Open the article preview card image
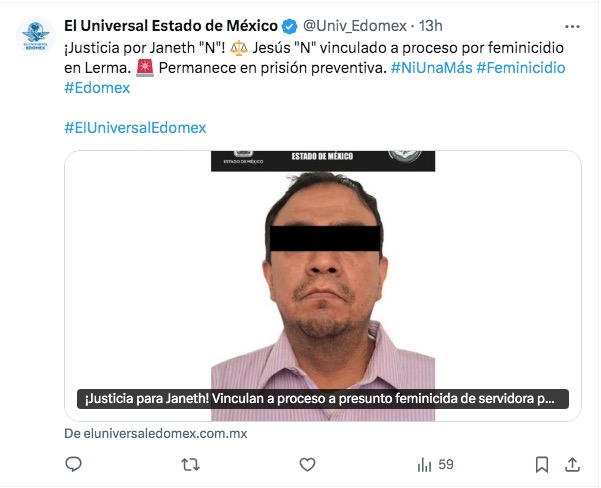 pos(323,286)
